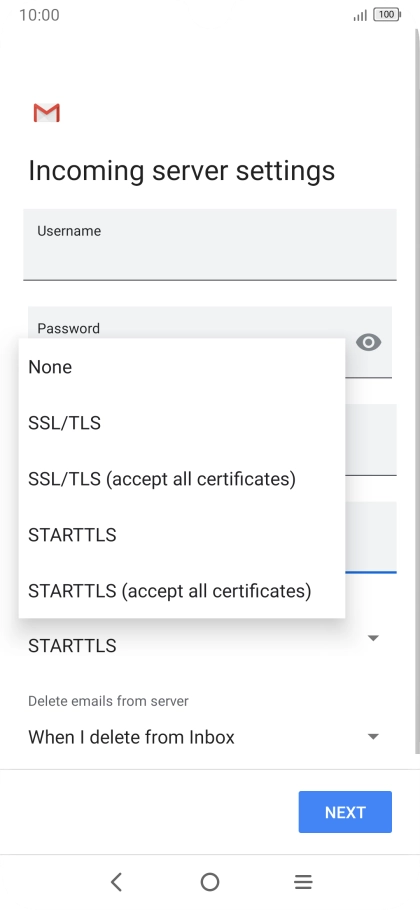Tap the Android back navigation icon
The height and width of the screenshot is (910, 420).
pyautogui.click(x=116, y=882)
